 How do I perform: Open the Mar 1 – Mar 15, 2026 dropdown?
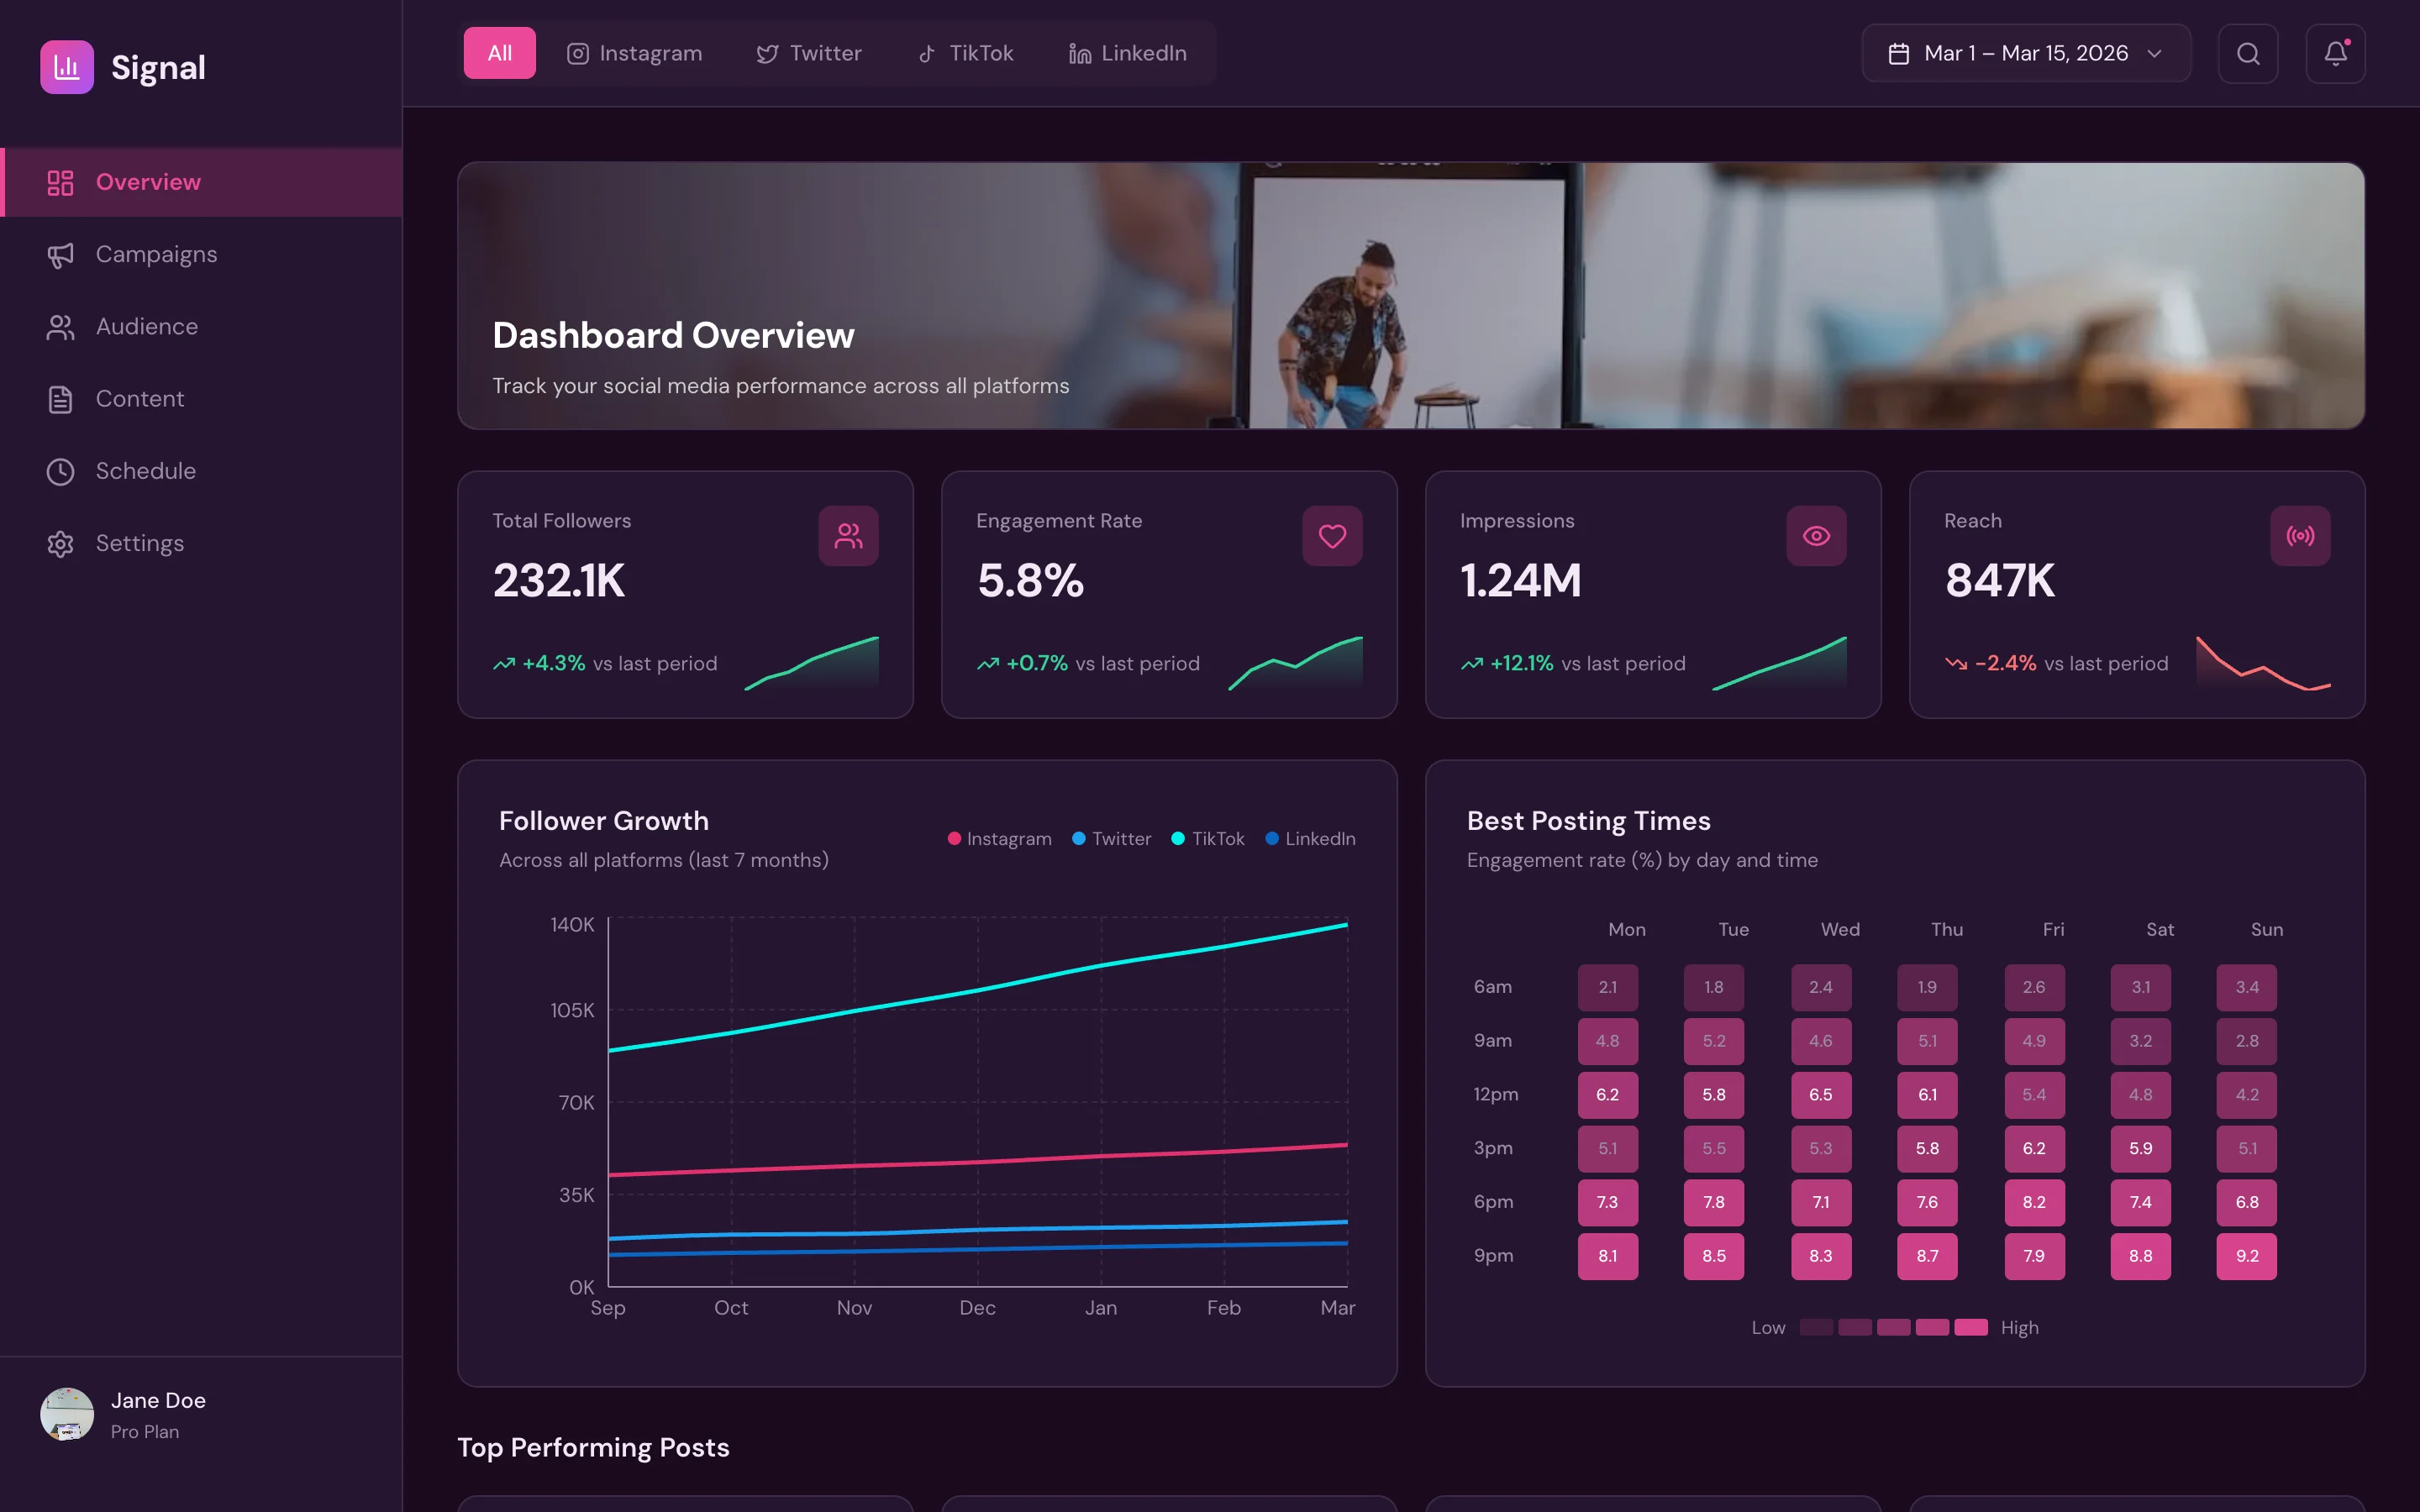coord(2026,53)
